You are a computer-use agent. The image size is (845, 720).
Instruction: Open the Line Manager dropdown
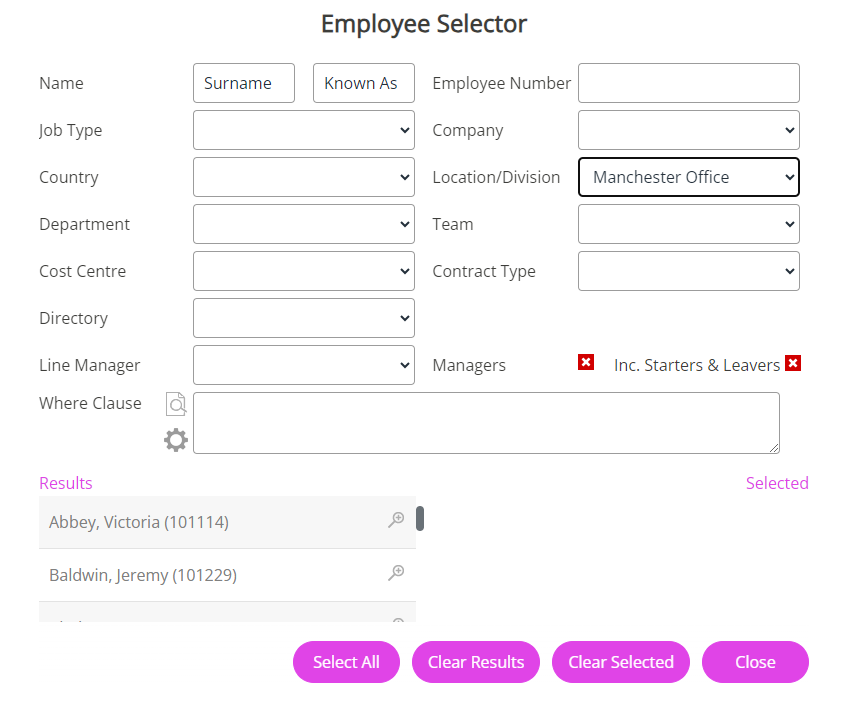point(304,365)
